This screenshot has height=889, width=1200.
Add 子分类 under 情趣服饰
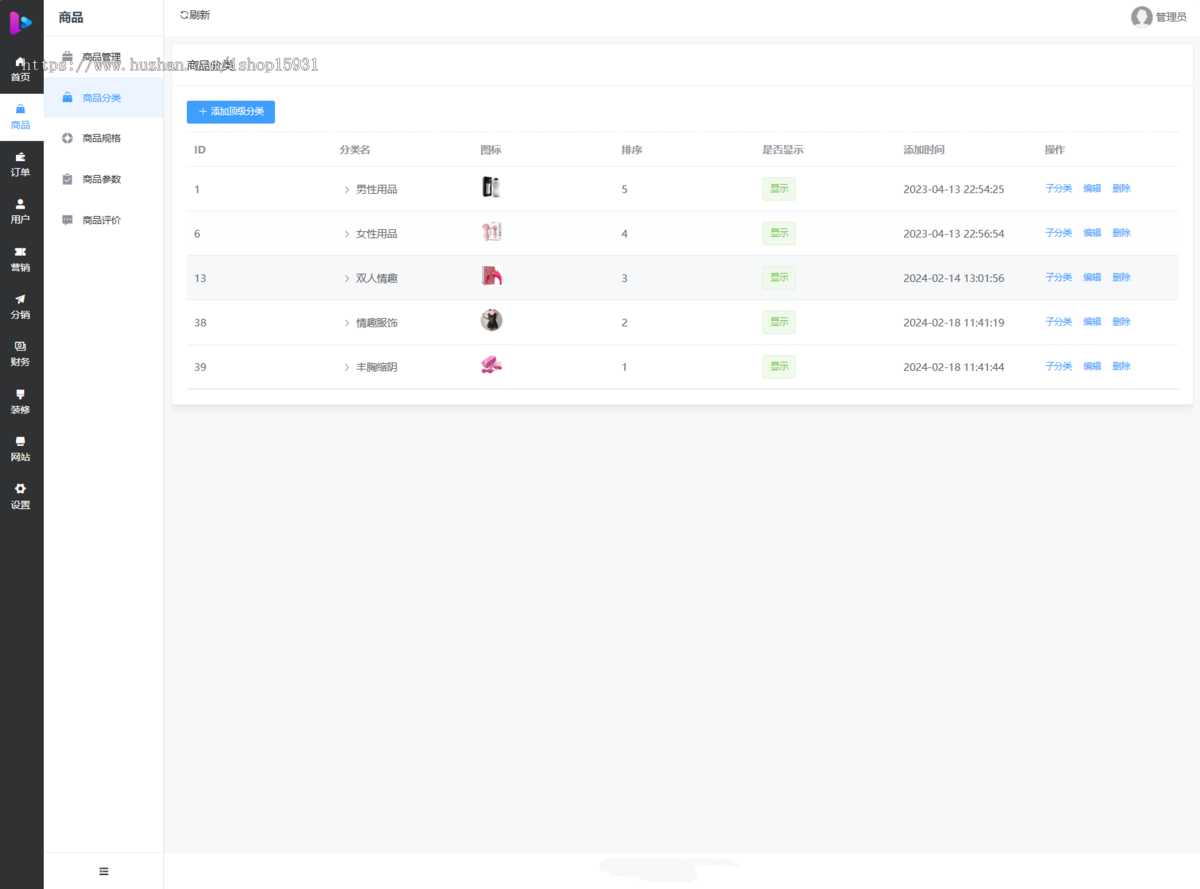[1058, 322]
